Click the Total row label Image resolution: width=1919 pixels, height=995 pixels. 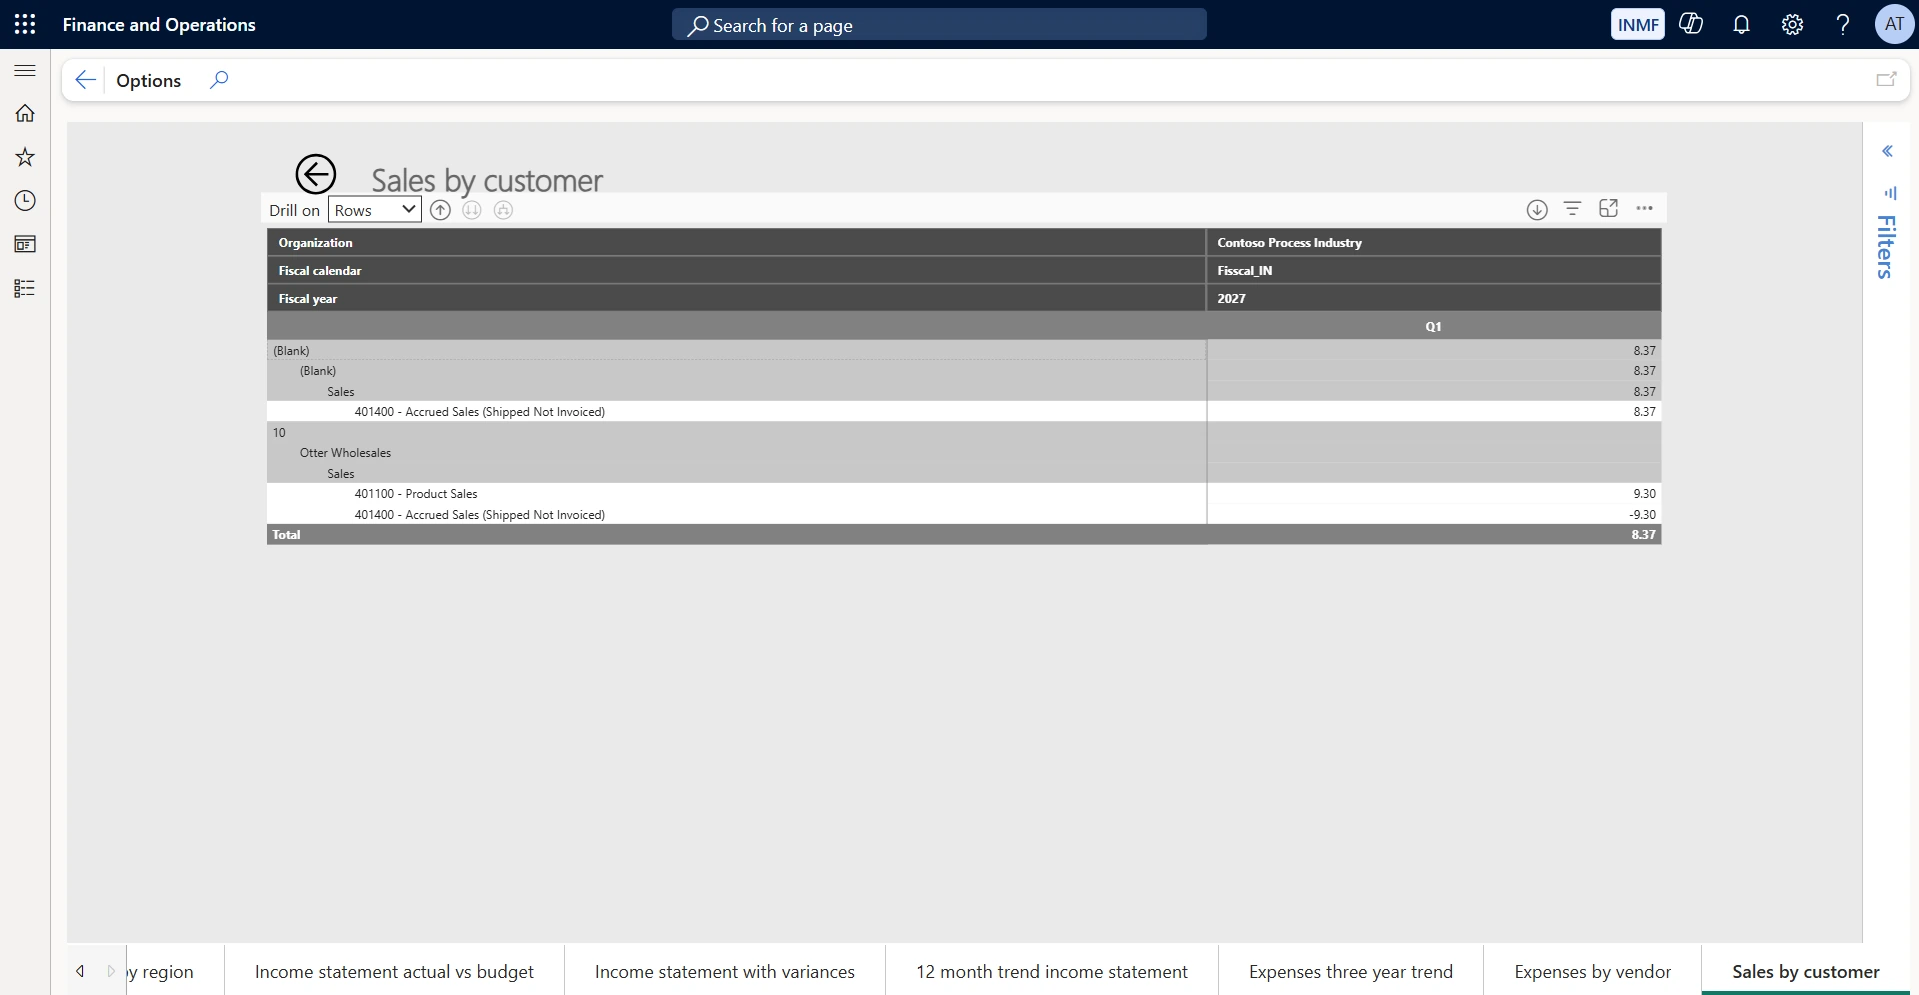click(x=286, y=535)
